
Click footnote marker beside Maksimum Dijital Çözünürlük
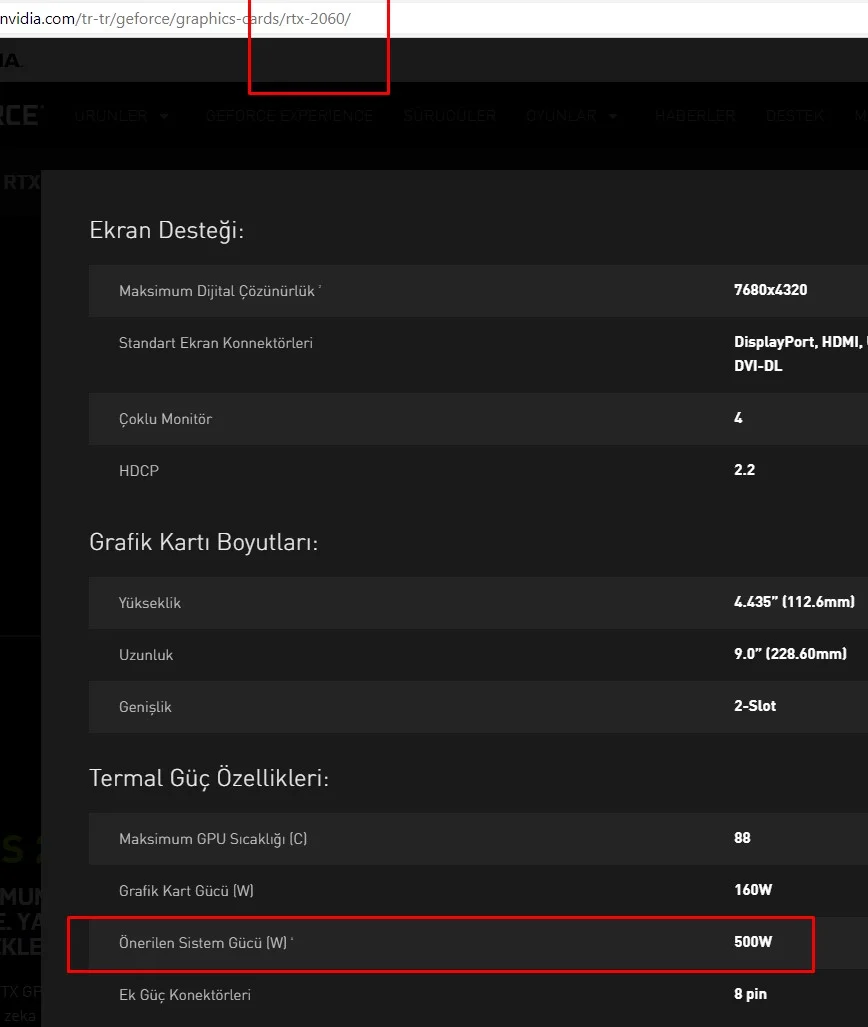coord(320,288)
